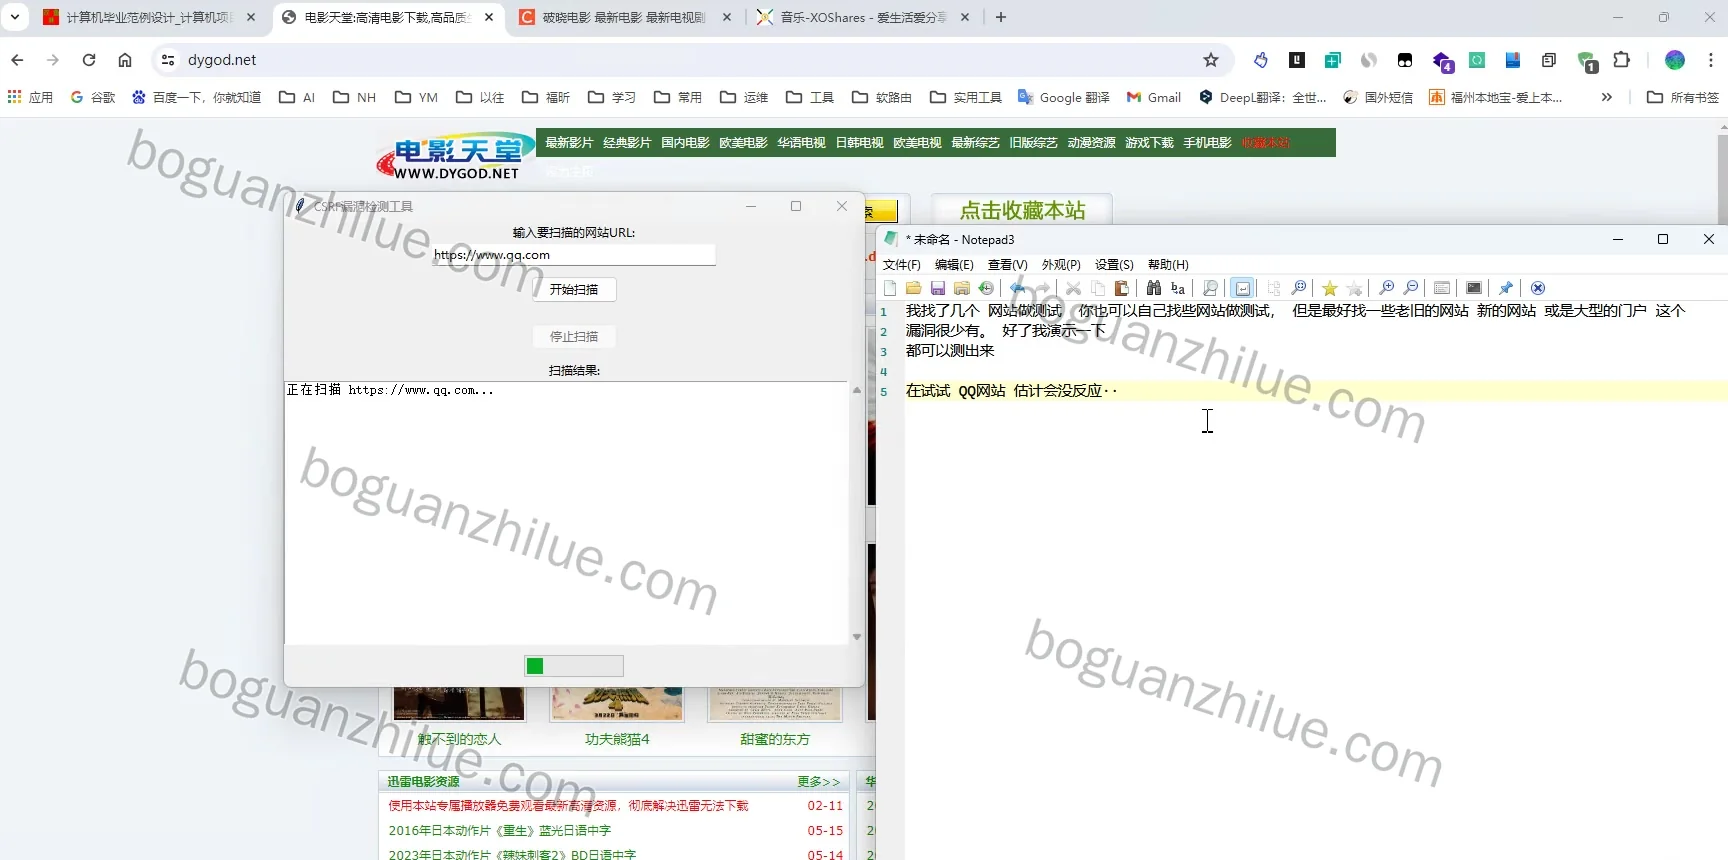Click the browser Home icon
1728x860 pixels.
[125, 60]
